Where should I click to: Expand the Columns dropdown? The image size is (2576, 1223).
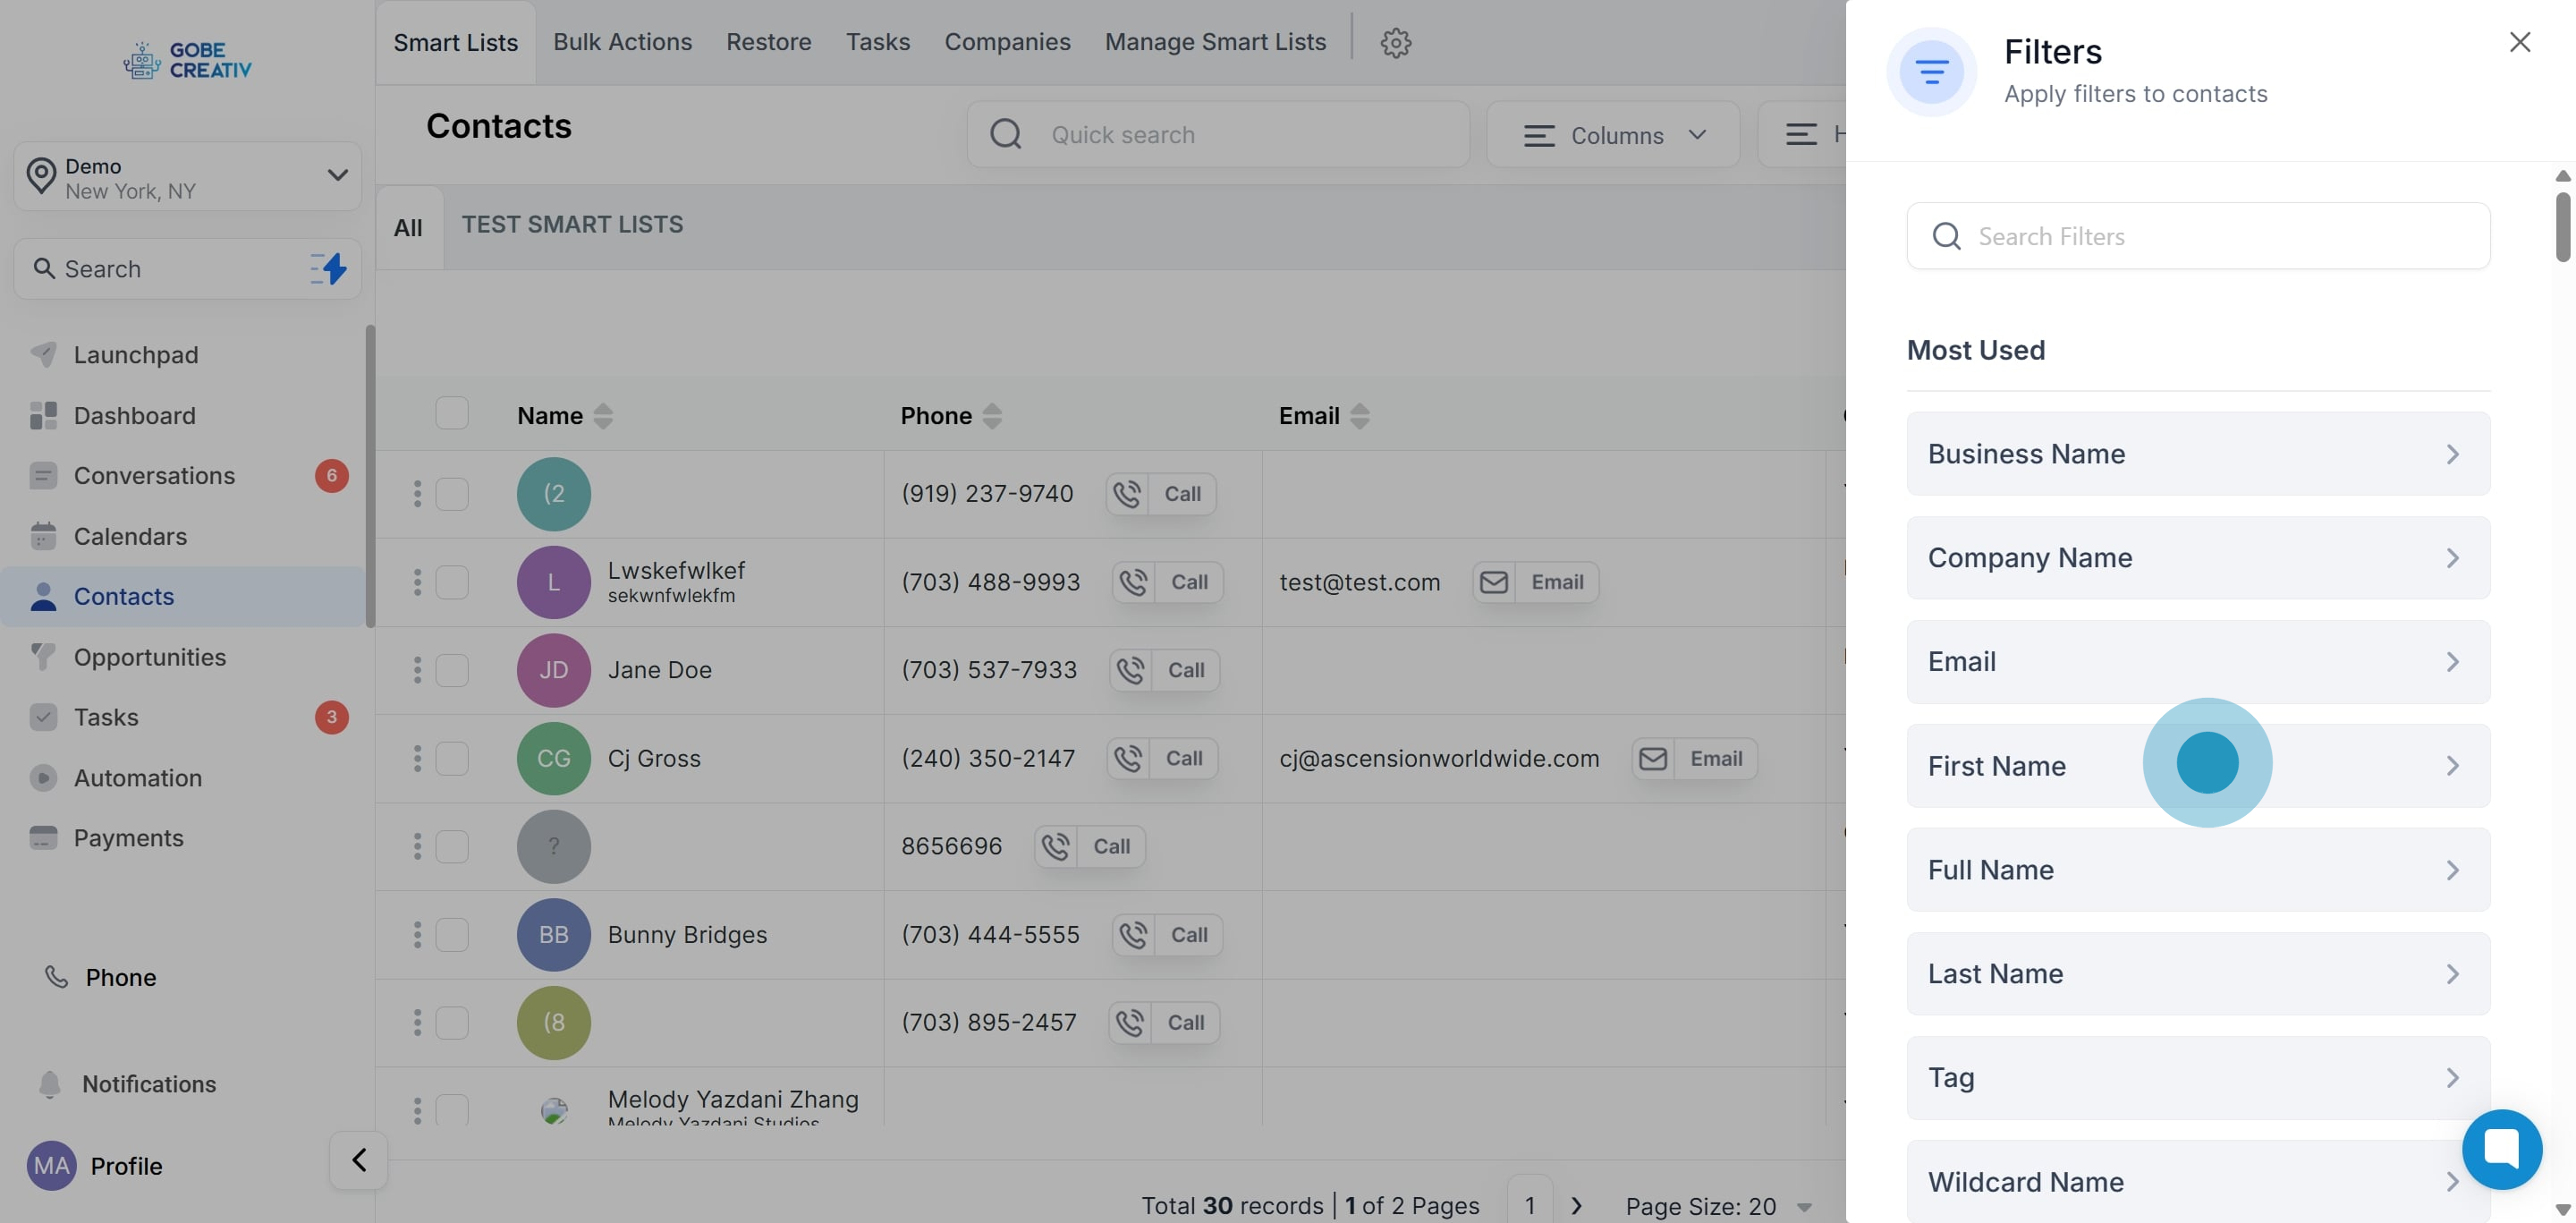pyautogui.click(x=1613, y=135)
